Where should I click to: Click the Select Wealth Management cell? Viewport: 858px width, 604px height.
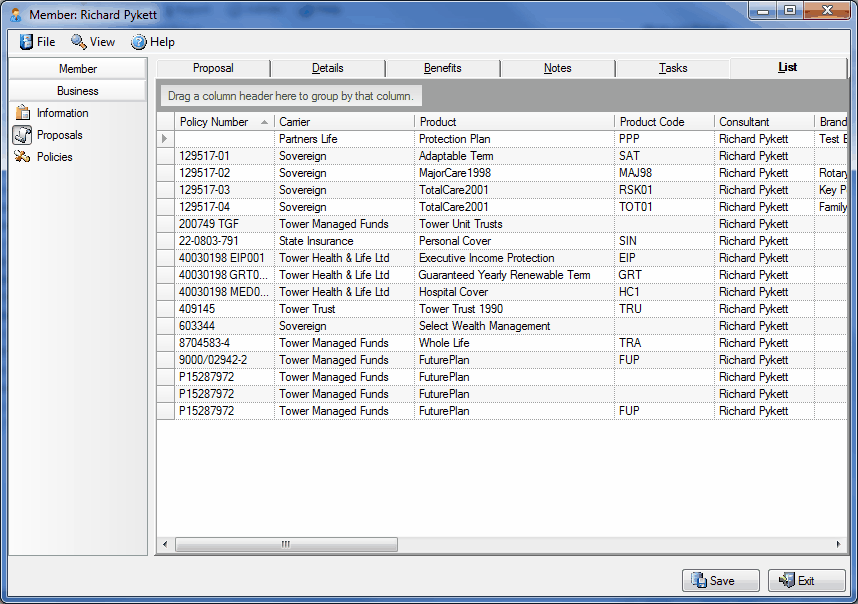(x=514, y=326)
